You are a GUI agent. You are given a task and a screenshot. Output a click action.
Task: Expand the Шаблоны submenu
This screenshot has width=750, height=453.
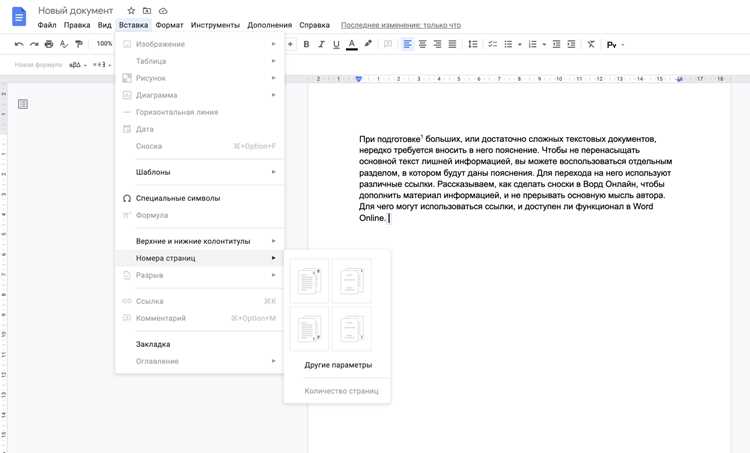point(200,172)
